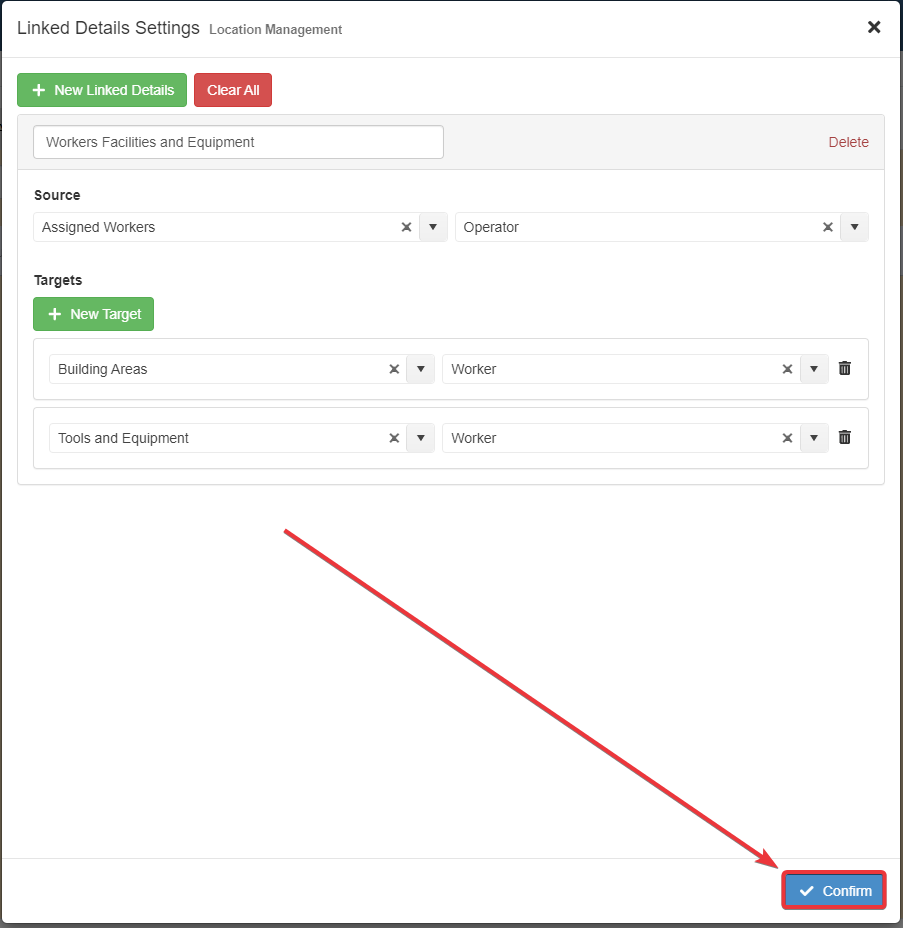903x928 pixels.
Task: Open the Operator dropdown list
Action: (x=854, y=227)
